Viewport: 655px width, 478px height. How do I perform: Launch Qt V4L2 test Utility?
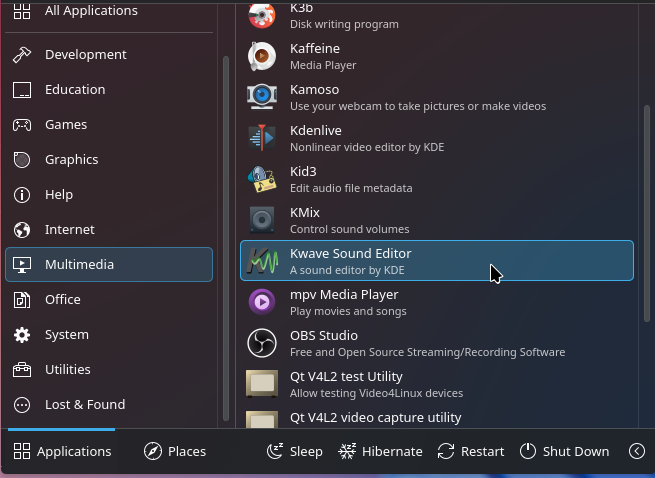tap(346, 383)
